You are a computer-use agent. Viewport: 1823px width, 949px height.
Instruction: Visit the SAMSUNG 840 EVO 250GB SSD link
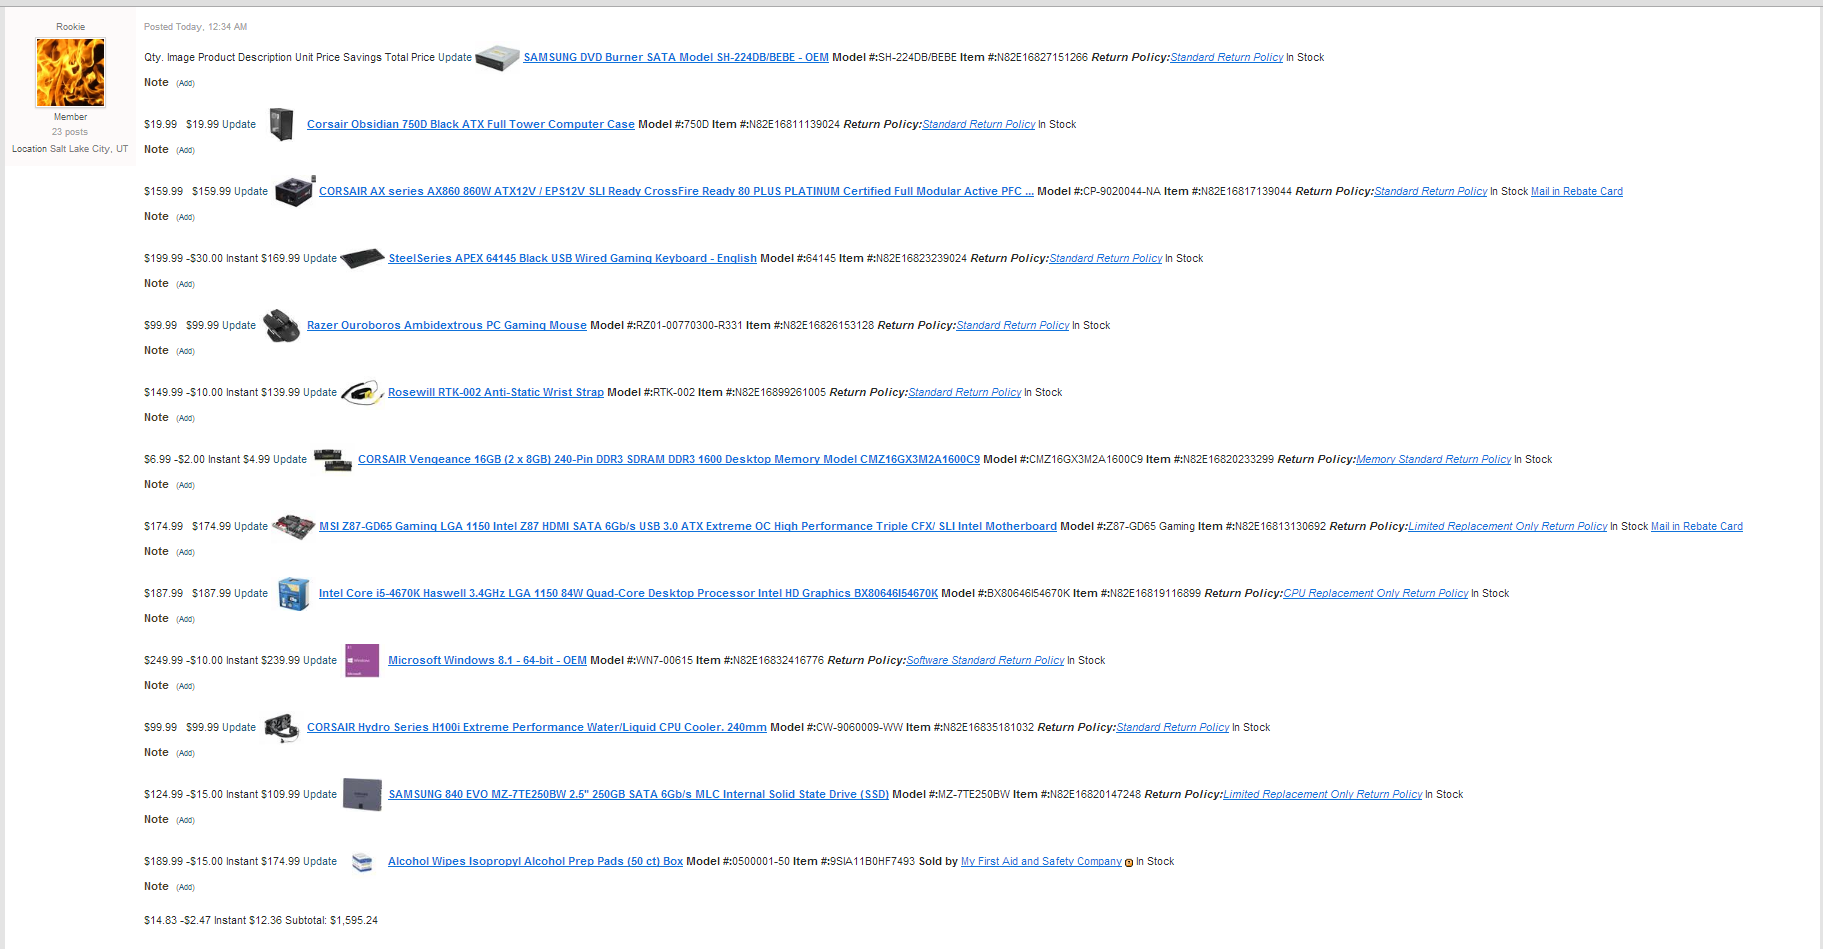(x=638, y=795)
